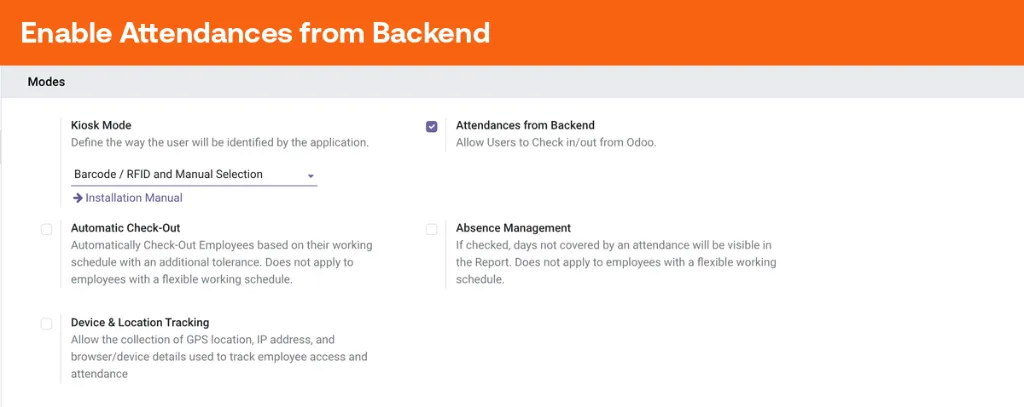Click the arrow icon before Installation Manual
Image resolution: width=1024 pixels, height=407 pixels.
point(78,198)
